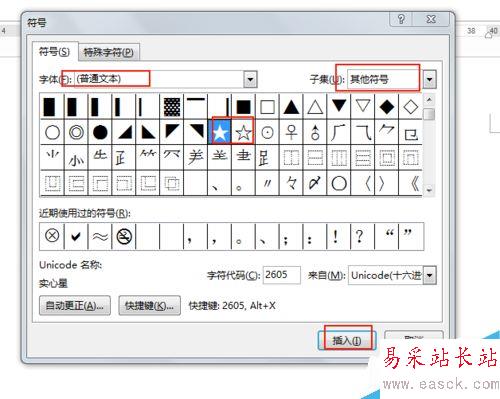The width and height of the screenshot is (500, 399).
Task: Choose the double circle bullseye symbol
Action: (x=76, y=132)
